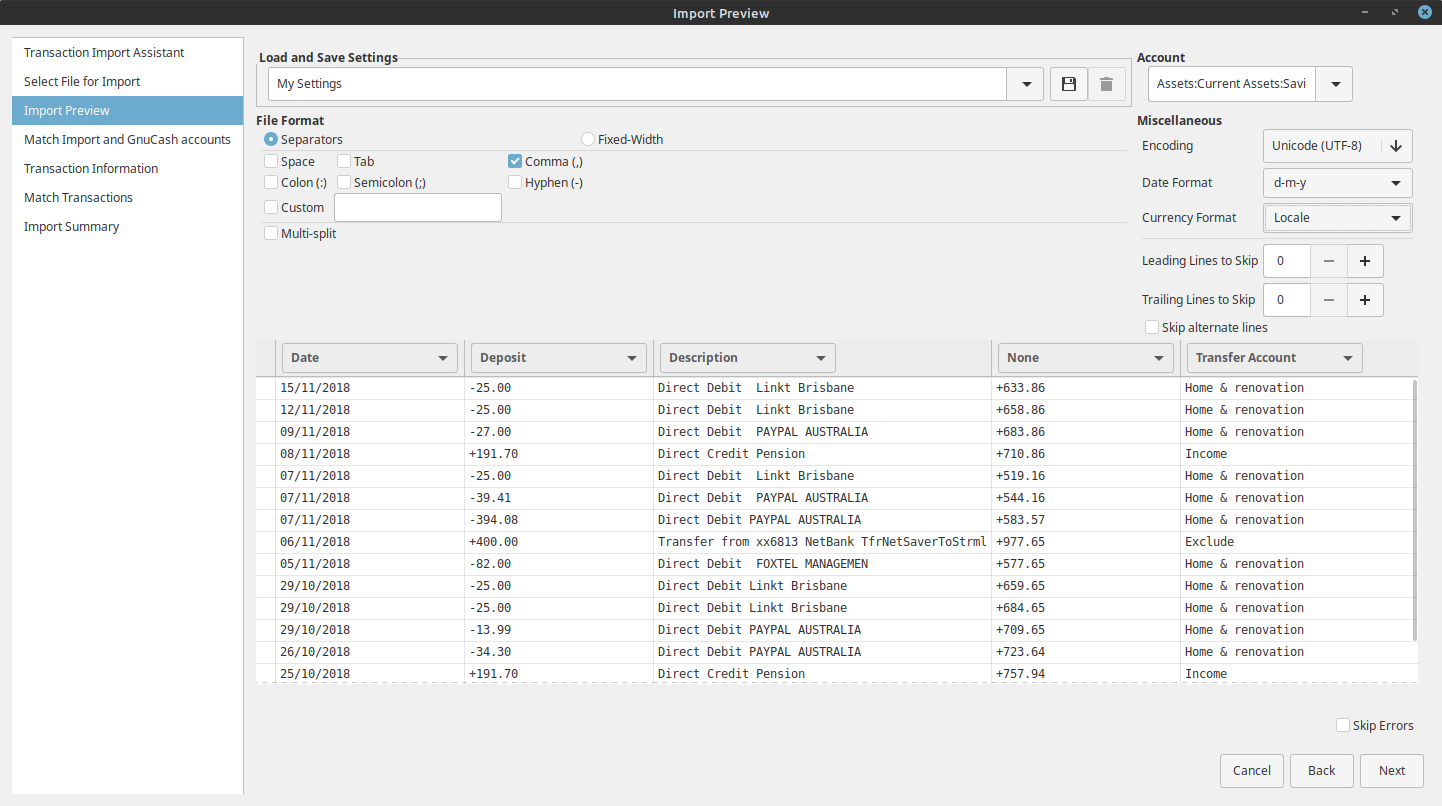Click the Cancel button
Image resolution: width=1442 pixels, height=806 pixels.
coord(1251,770)
